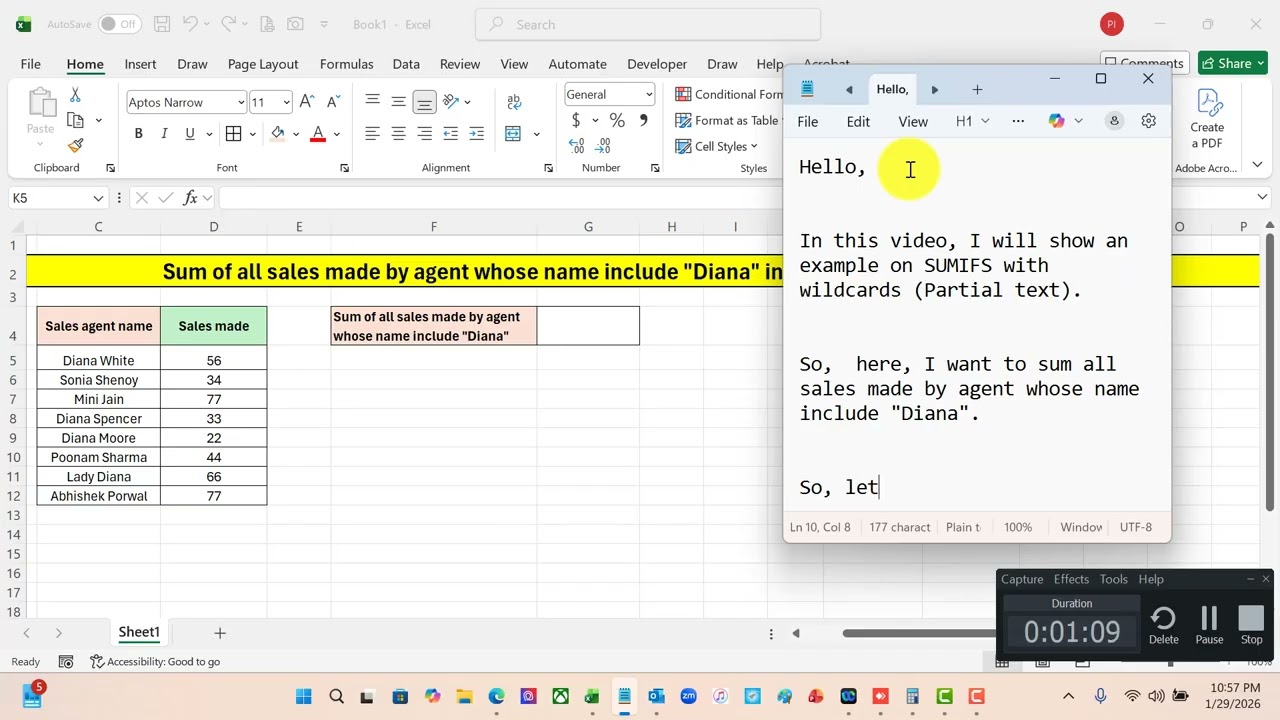Viewport: 1280px width, 720px height.
Task: Click the Wrap Text icon
Action: click(514, 101)
